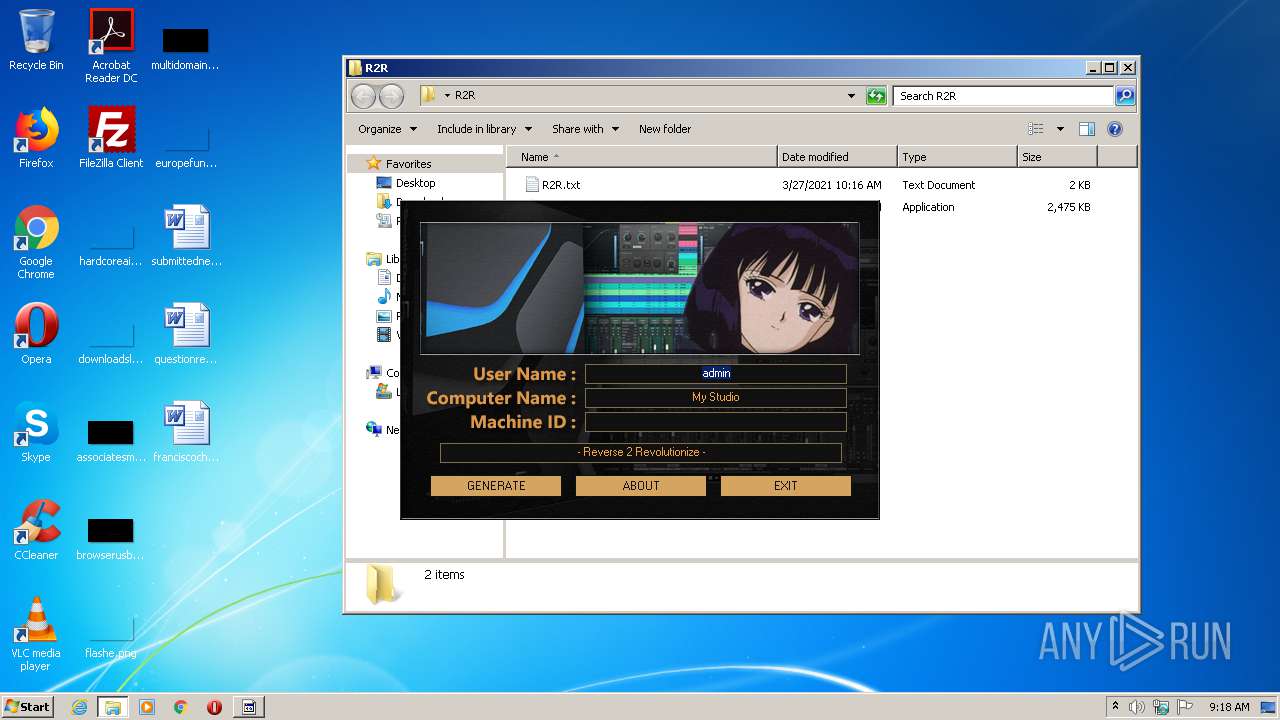Screen dimensions: 1280x720
Task: Open the Organize menu in Explorer
Action: [387, 129]
